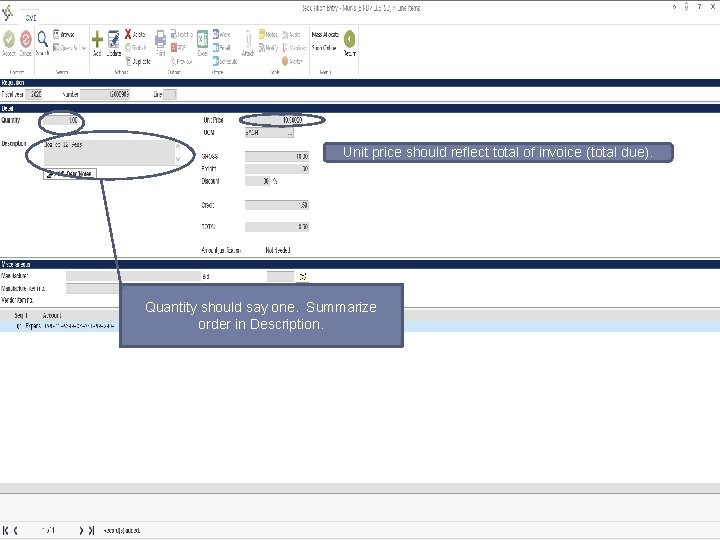Click the Manufacturer input field

point(133,276)
